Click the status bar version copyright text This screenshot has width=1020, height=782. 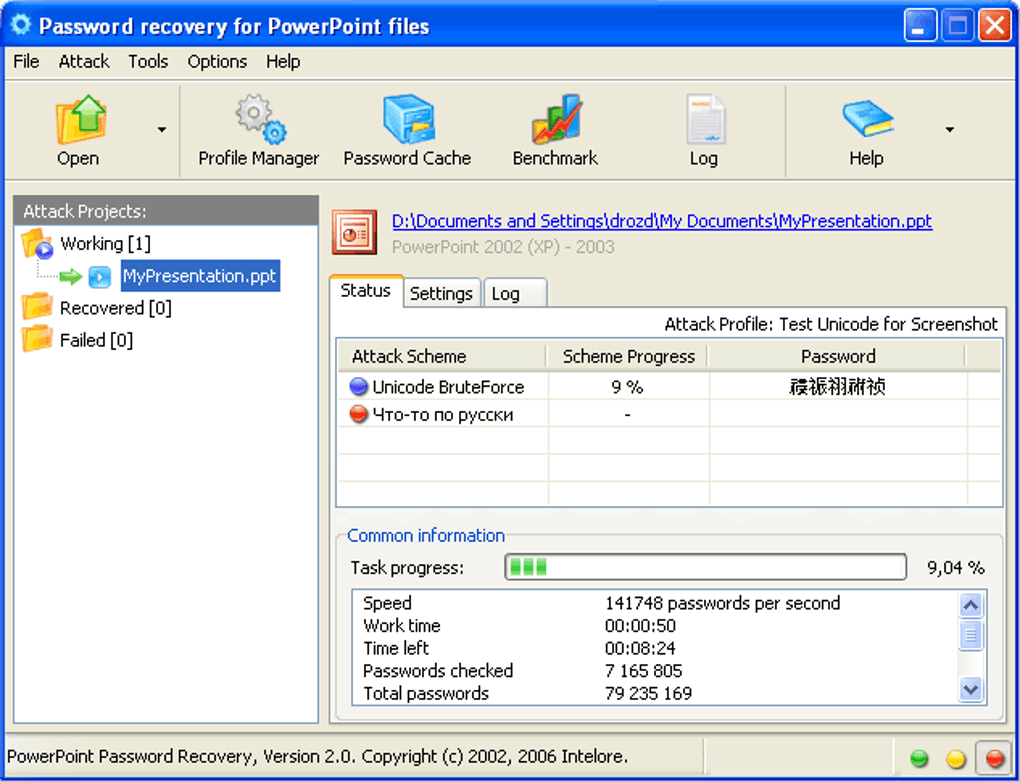pyautogui.click(x=317, y=757)
